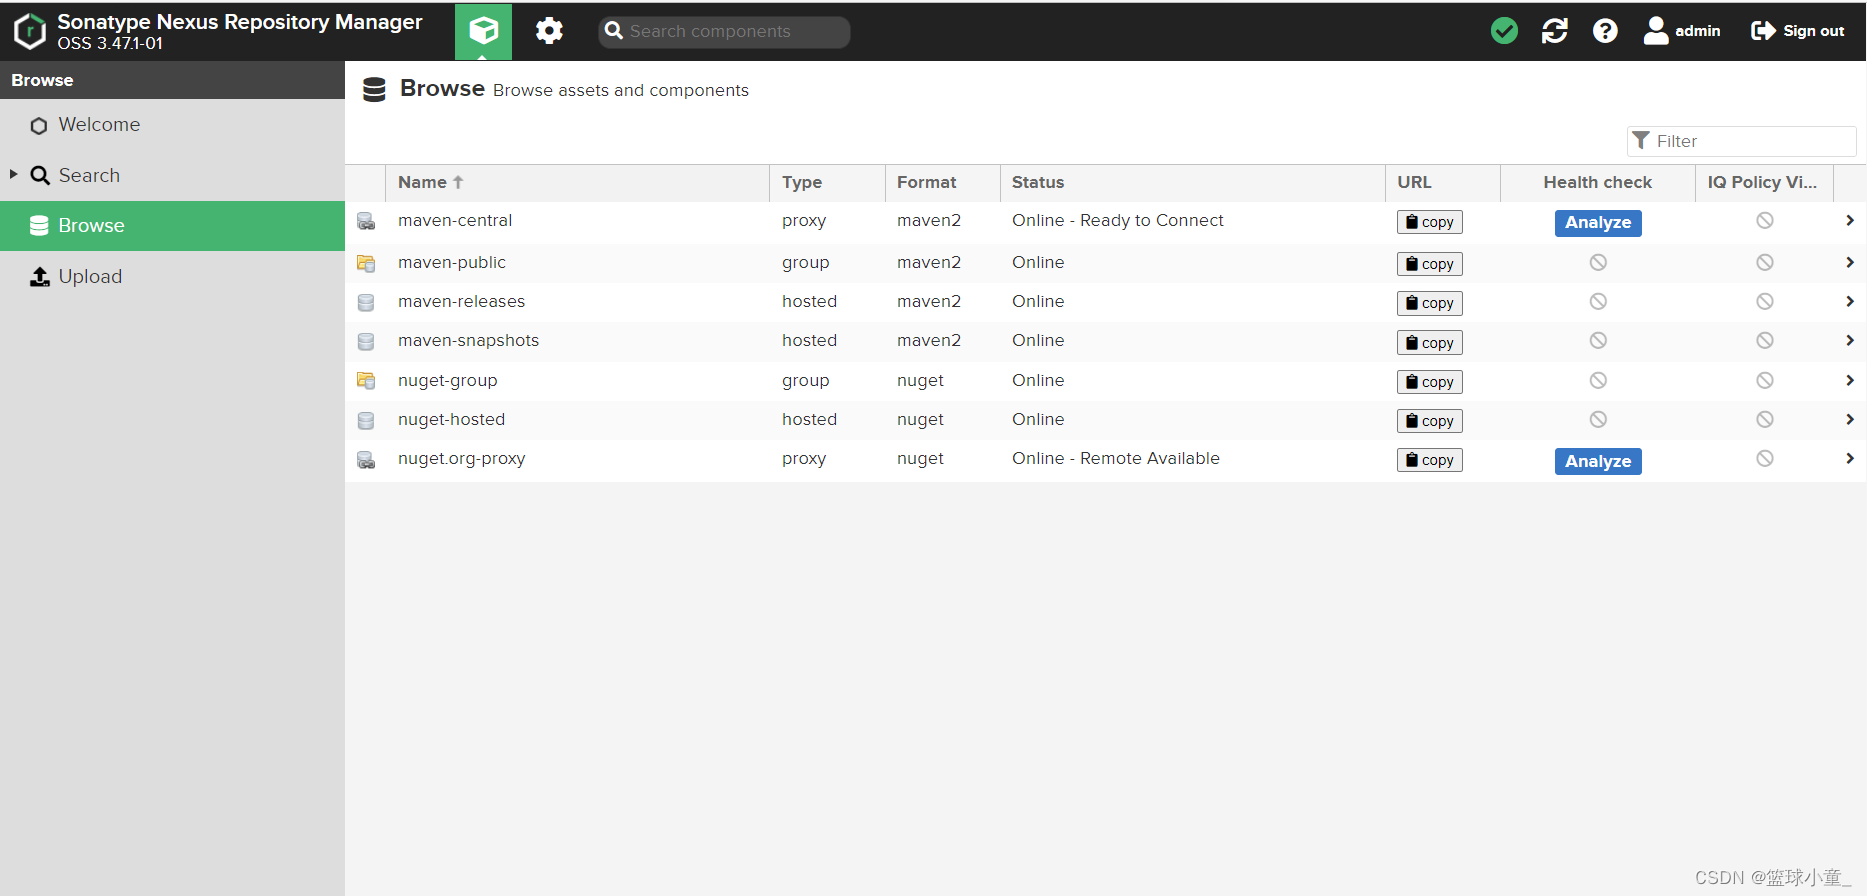Analyze nuget.org-proxy health check

pyautogui.click(x=1598, y=461)
